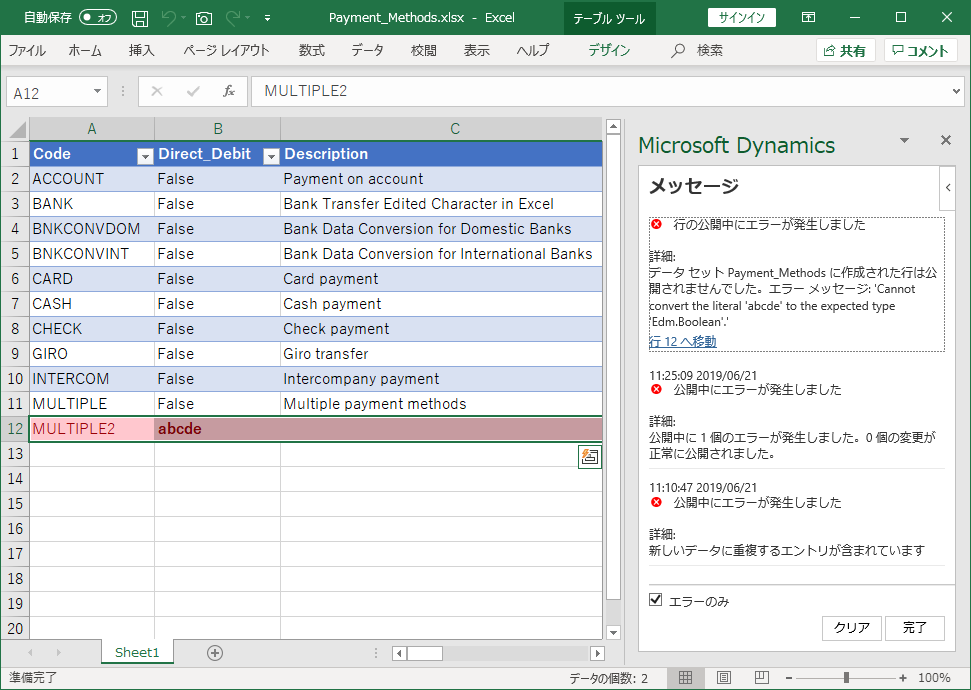Click the Save icon in title bar

click(140, 19)
